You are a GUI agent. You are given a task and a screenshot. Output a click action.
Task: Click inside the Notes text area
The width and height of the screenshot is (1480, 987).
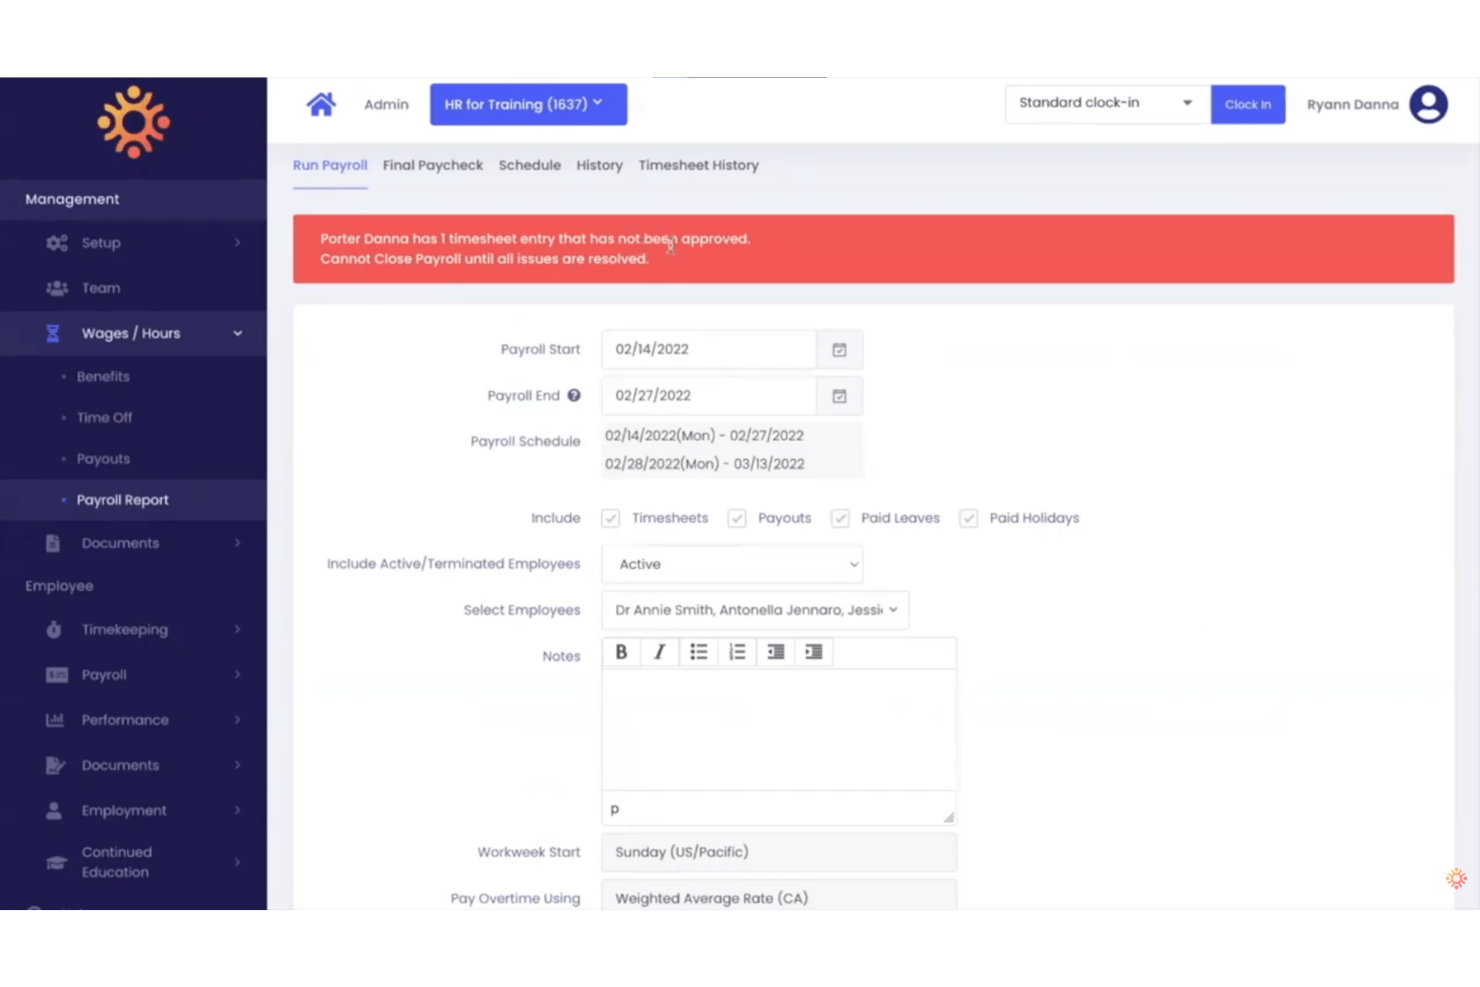click(x=779, y=729)
